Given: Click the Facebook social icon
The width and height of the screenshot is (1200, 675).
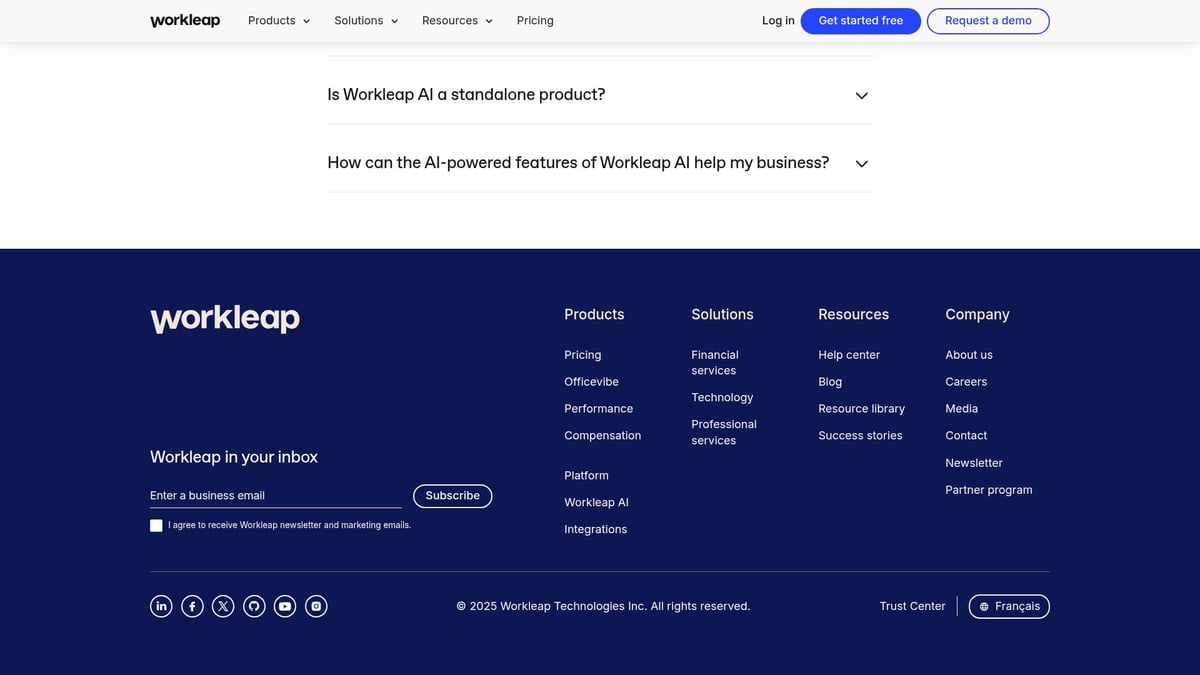Looking at the screenshot, I should (x=192, y=605).
